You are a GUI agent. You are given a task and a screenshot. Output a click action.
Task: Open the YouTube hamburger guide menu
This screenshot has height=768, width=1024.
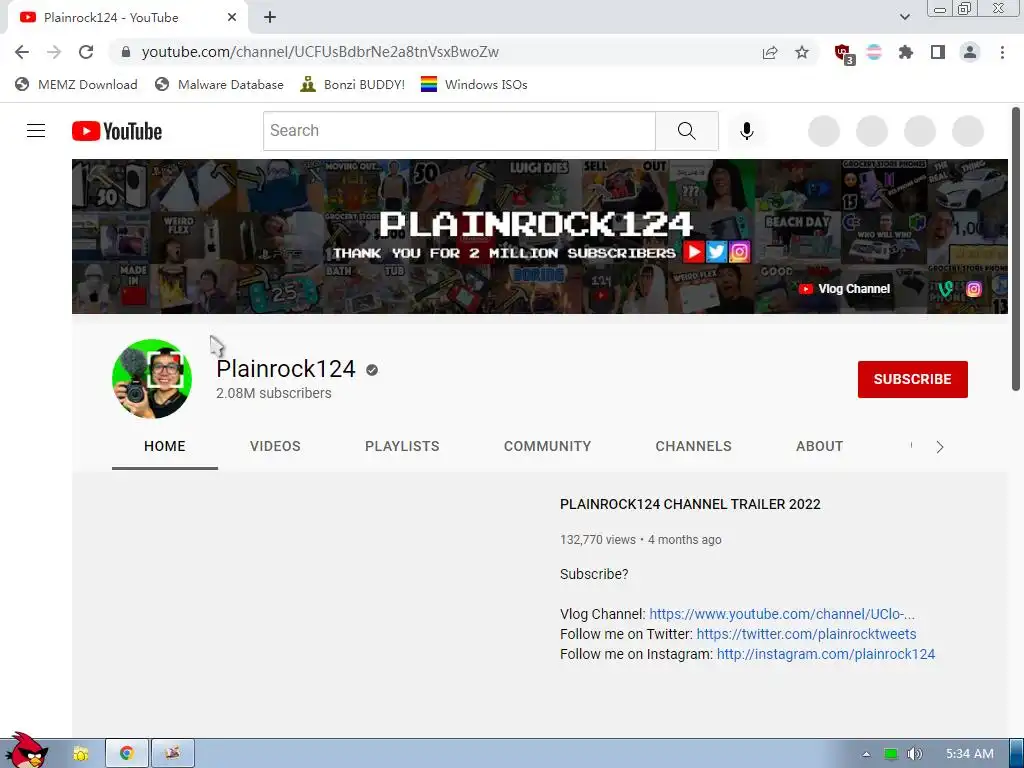36,131
